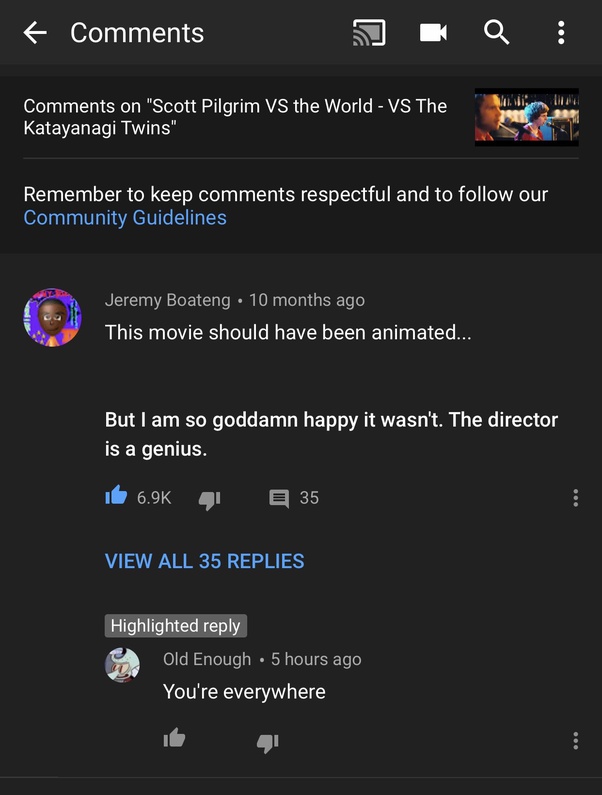Open options menu for Jeremy Boateng's comment
The width and height of the screenshot is (602, 795).
pos(575,498)
